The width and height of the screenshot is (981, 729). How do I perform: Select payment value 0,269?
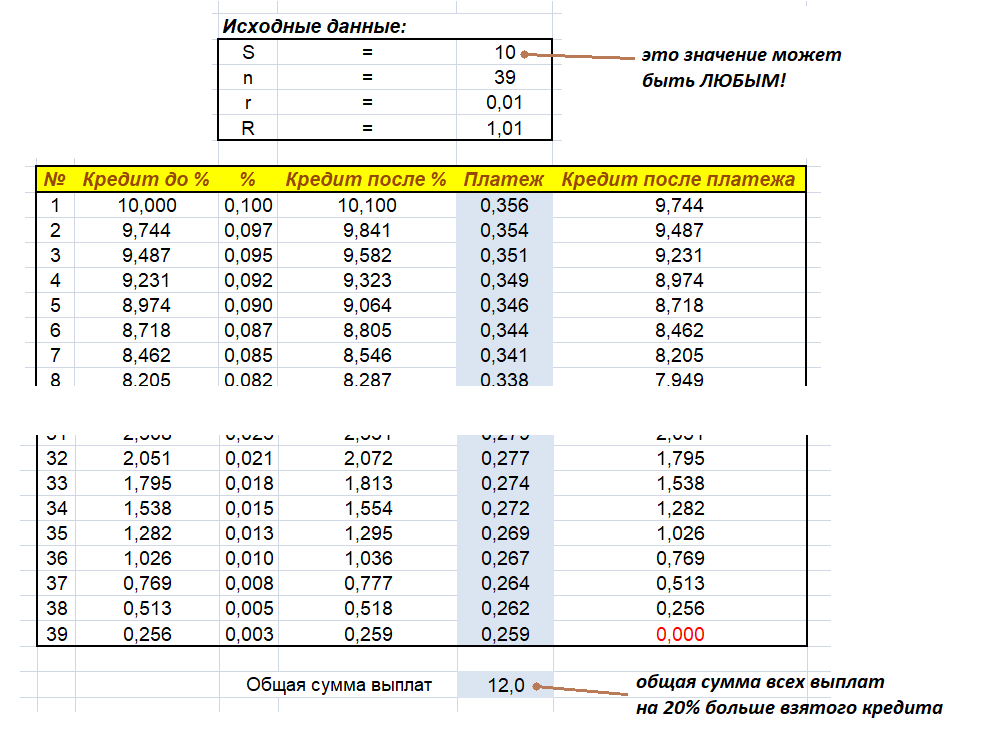pyautogui.click(x=506, y=533)
